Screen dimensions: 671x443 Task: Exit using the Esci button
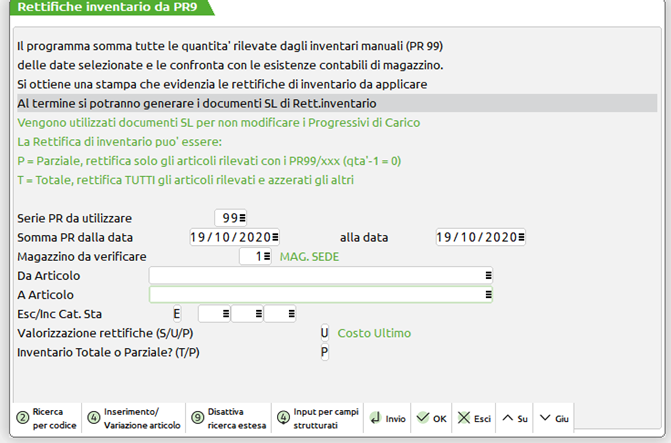tap(475, 418)
